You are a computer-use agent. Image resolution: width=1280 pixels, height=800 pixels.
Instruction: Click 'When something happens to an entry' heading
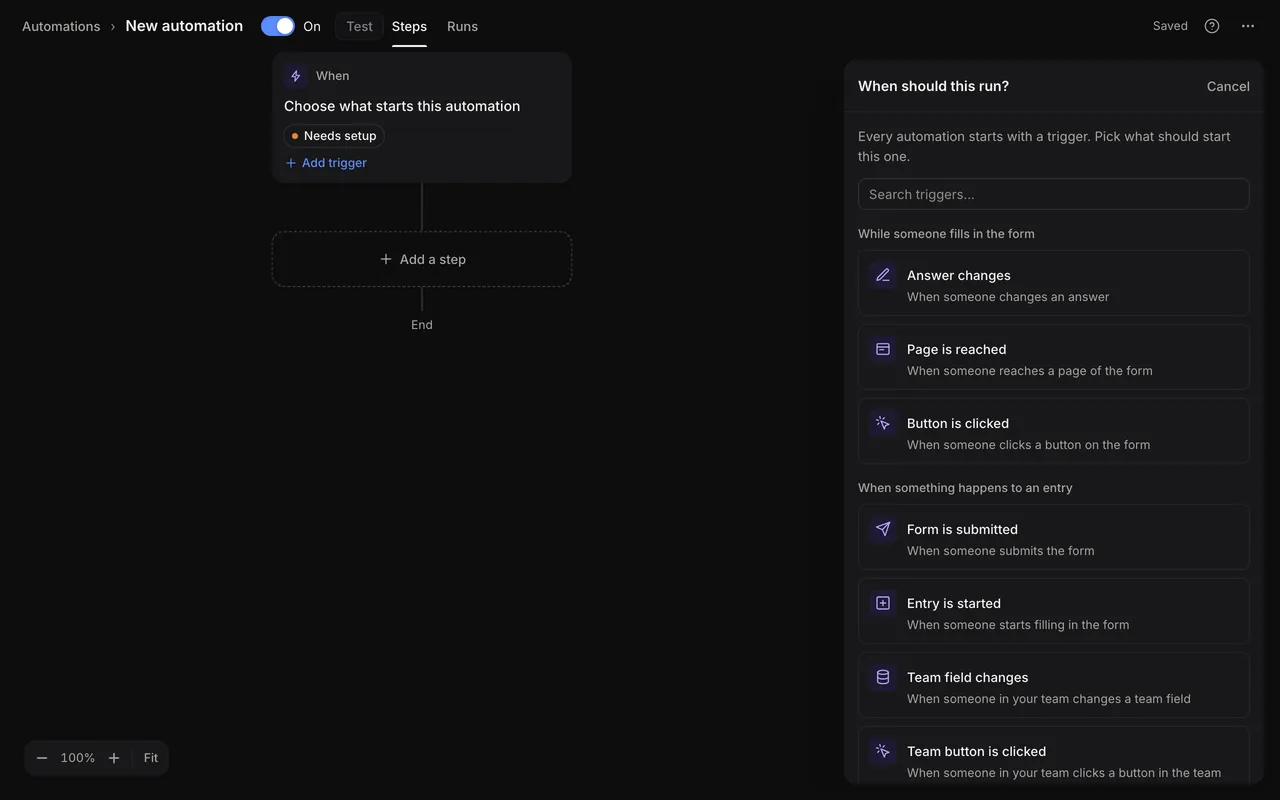[x=965, y=488]
